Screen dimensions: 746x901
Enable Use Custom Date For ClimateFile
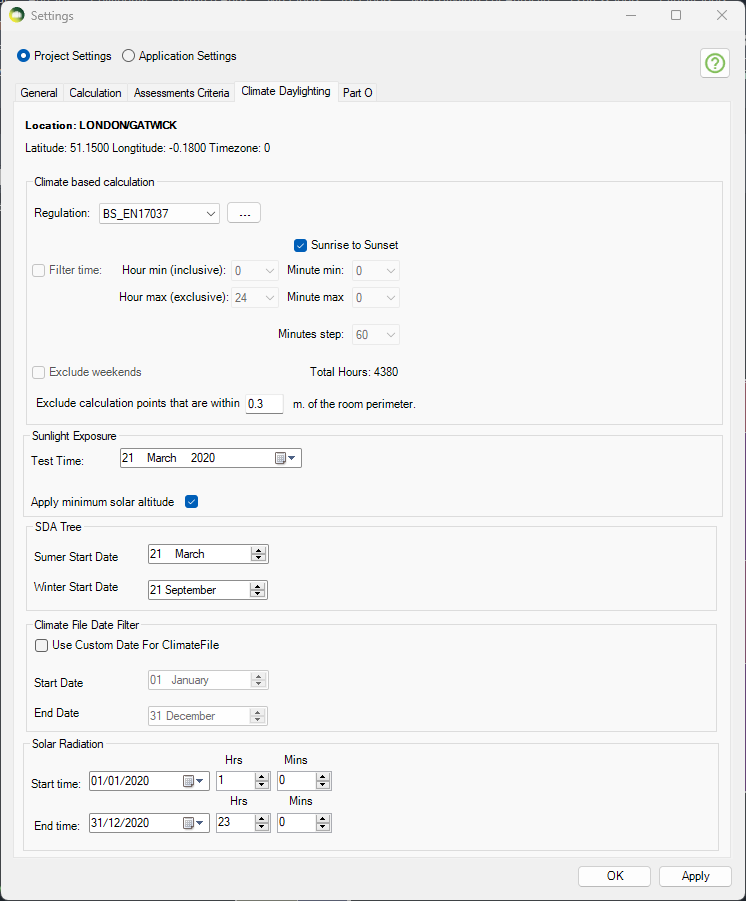click(42, 645)
